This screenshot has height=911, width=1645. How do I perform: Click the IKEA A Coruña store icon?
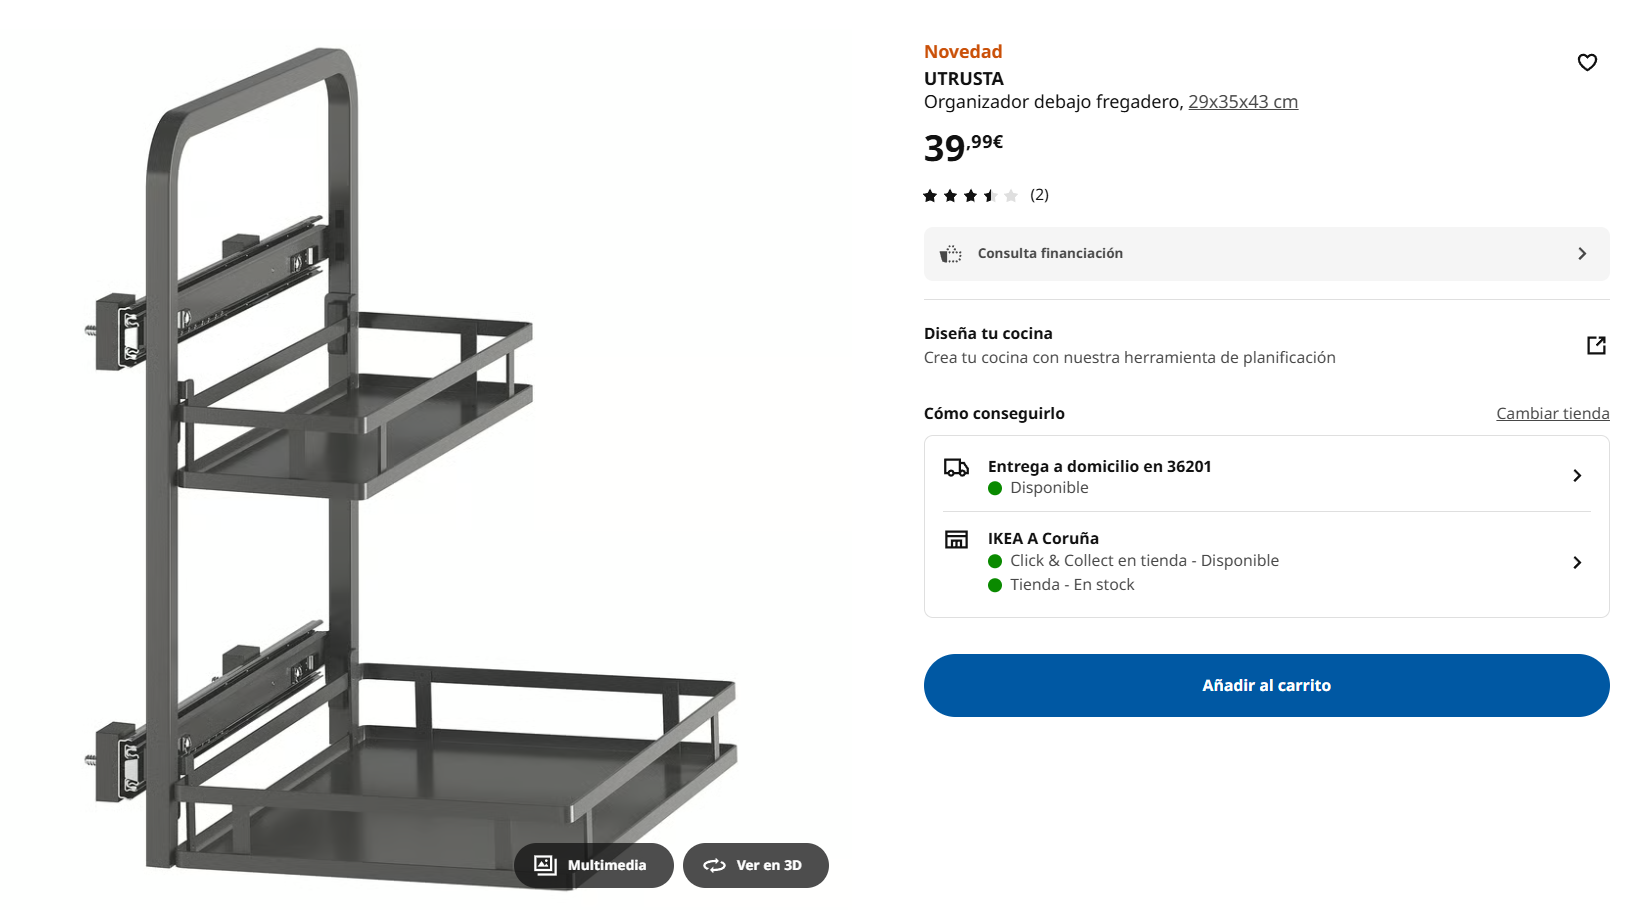pos(956,540)
